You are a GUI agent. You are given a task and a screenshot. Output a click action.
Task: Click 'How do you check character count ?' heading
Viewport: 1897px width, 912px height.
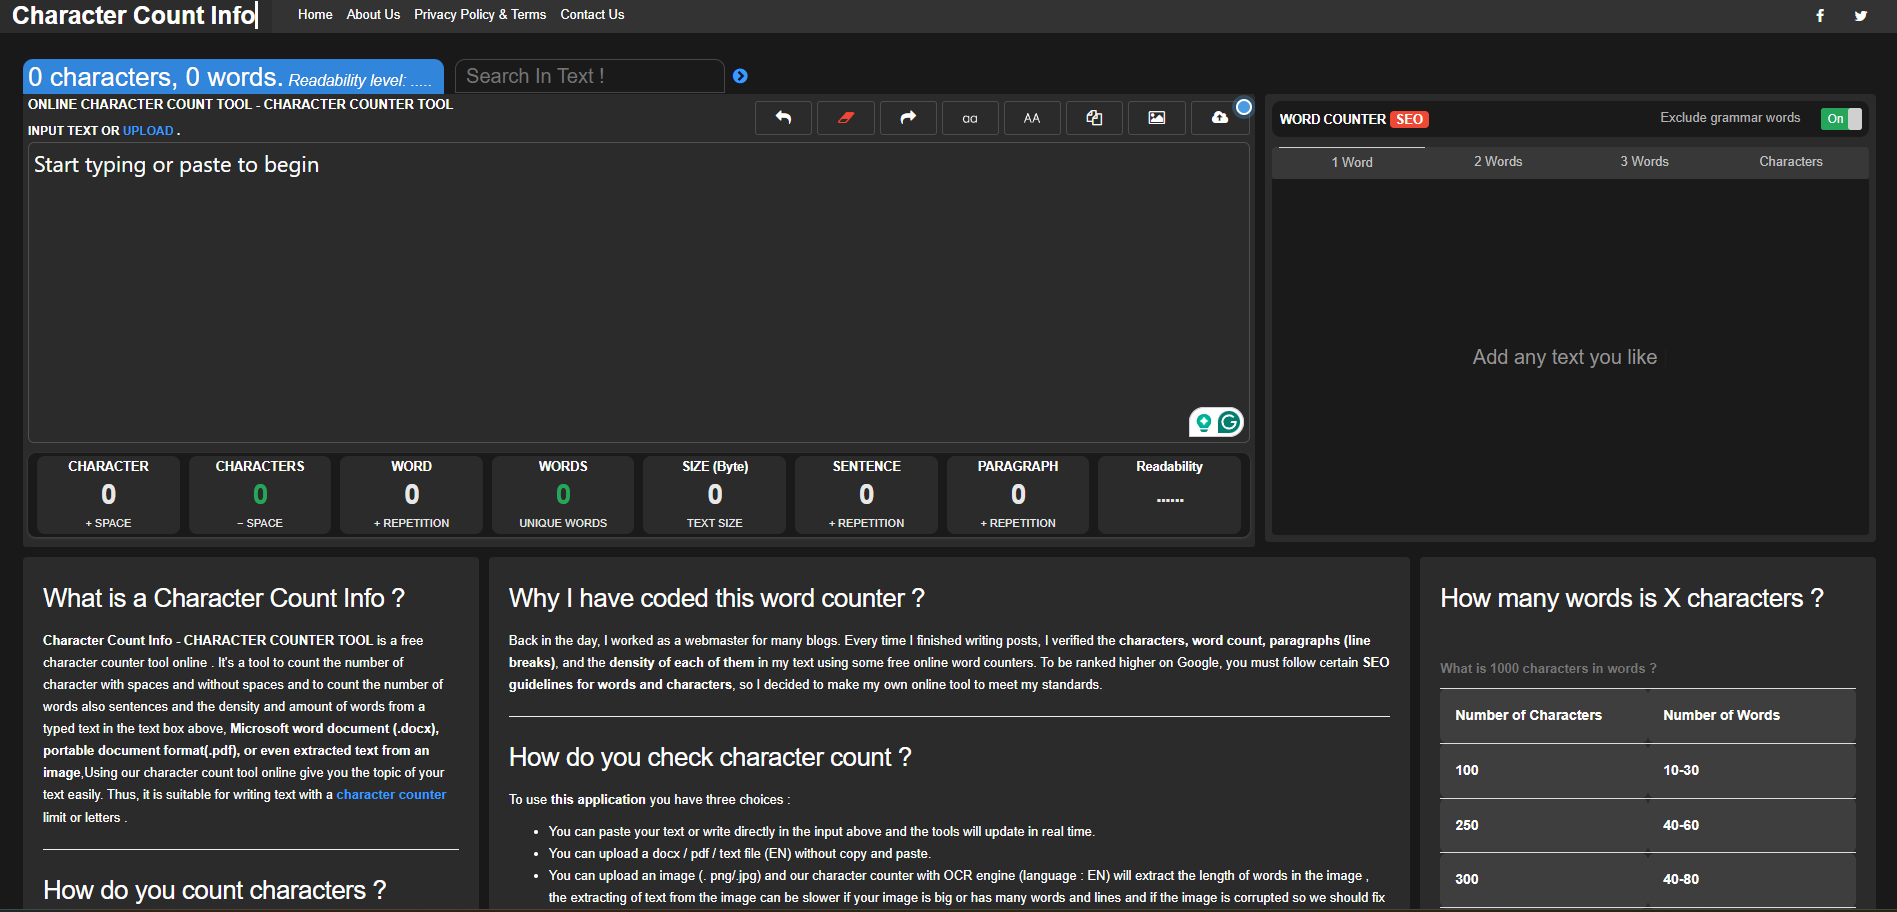710,757
